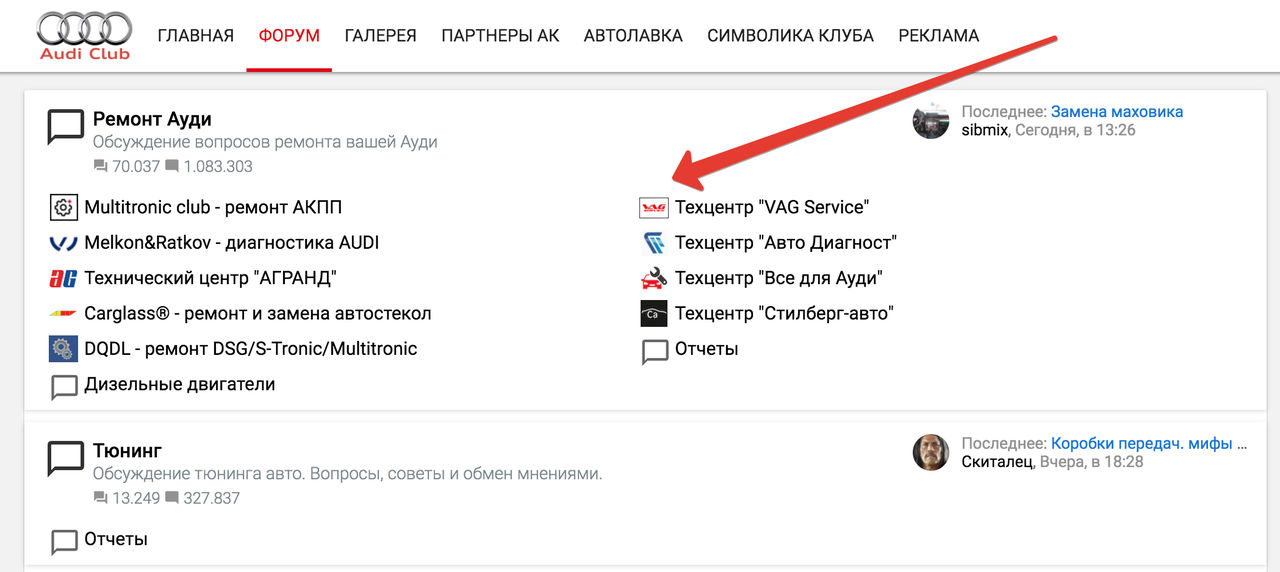Click the Carglass logo icon
This screenshot has width=1280, height=572.
63,314
